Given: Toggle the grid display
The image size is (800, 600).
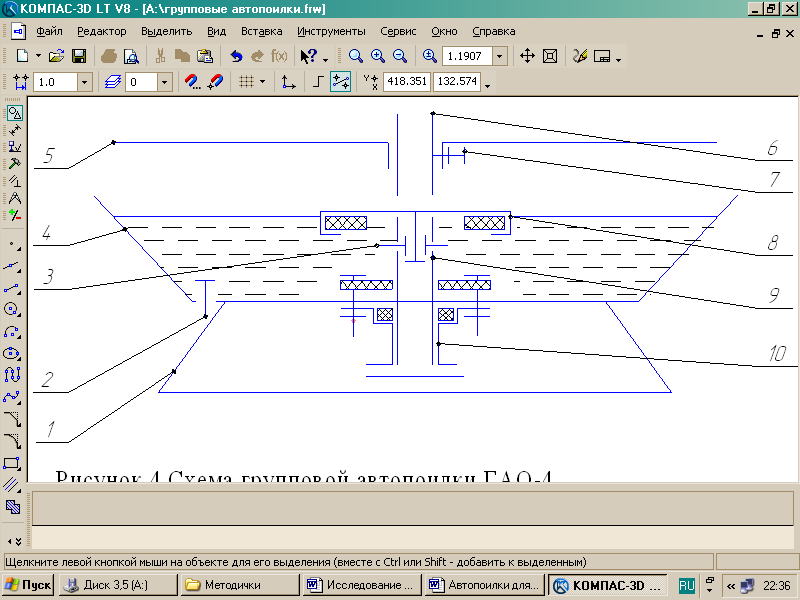Looking at the screenshot, I should pos(247,82).
